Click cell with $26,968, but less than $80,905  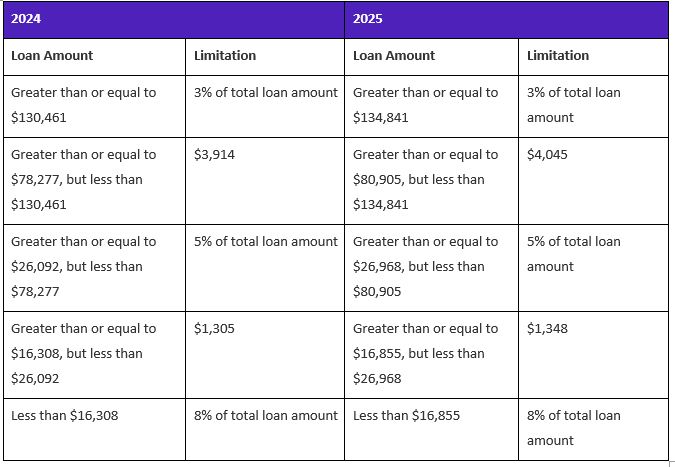pyautogui.click(x=431, y=268)
